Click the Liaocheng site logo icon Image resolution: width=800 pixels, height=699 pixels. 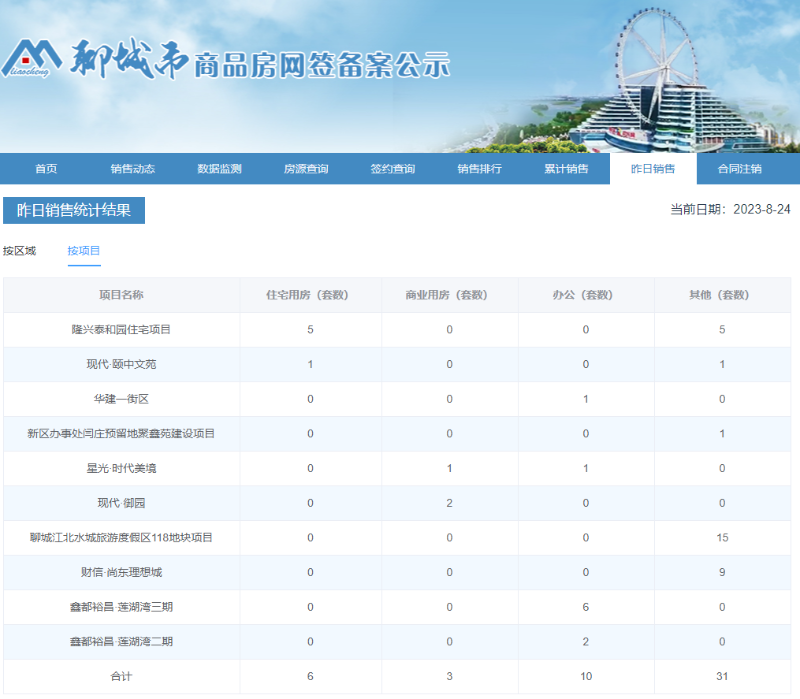[33, 63]
